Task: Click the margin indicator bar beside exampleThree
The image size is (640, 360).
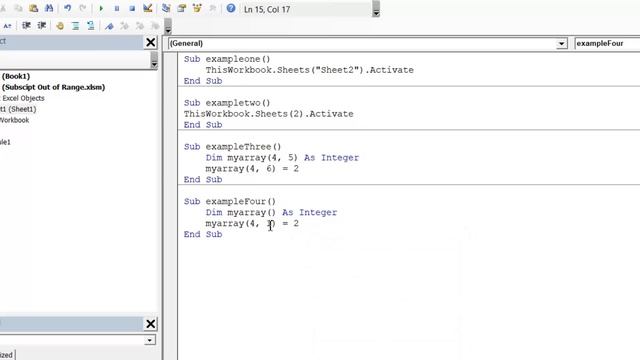Action: click(x=171, y=163)
